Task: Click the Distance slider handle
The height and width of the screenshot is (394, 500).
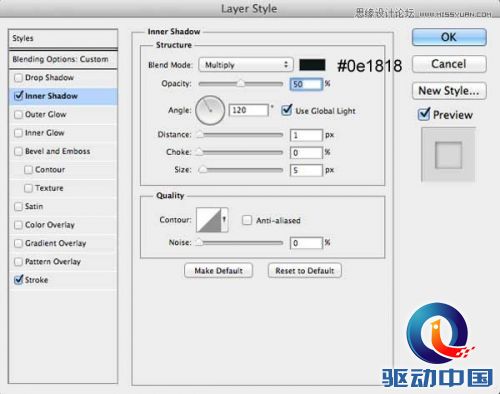Action: click(199, 134)
